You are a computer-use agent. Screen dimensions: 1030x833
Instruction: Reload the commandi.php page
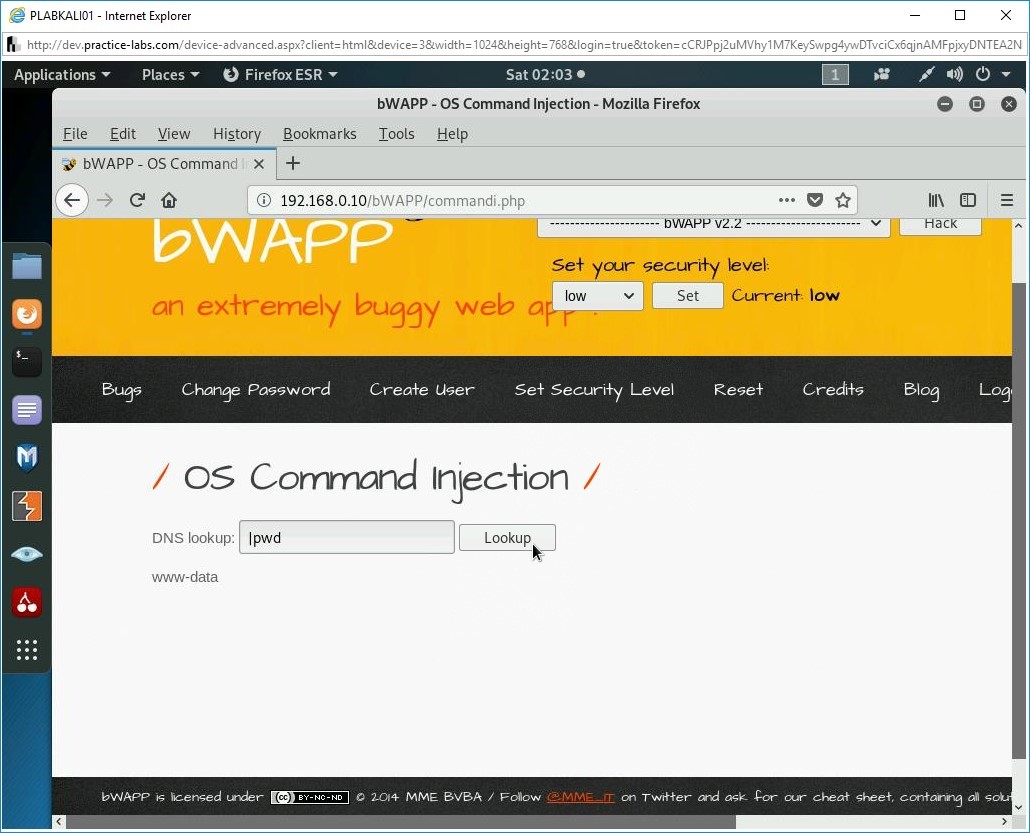[x=137, y=200]
